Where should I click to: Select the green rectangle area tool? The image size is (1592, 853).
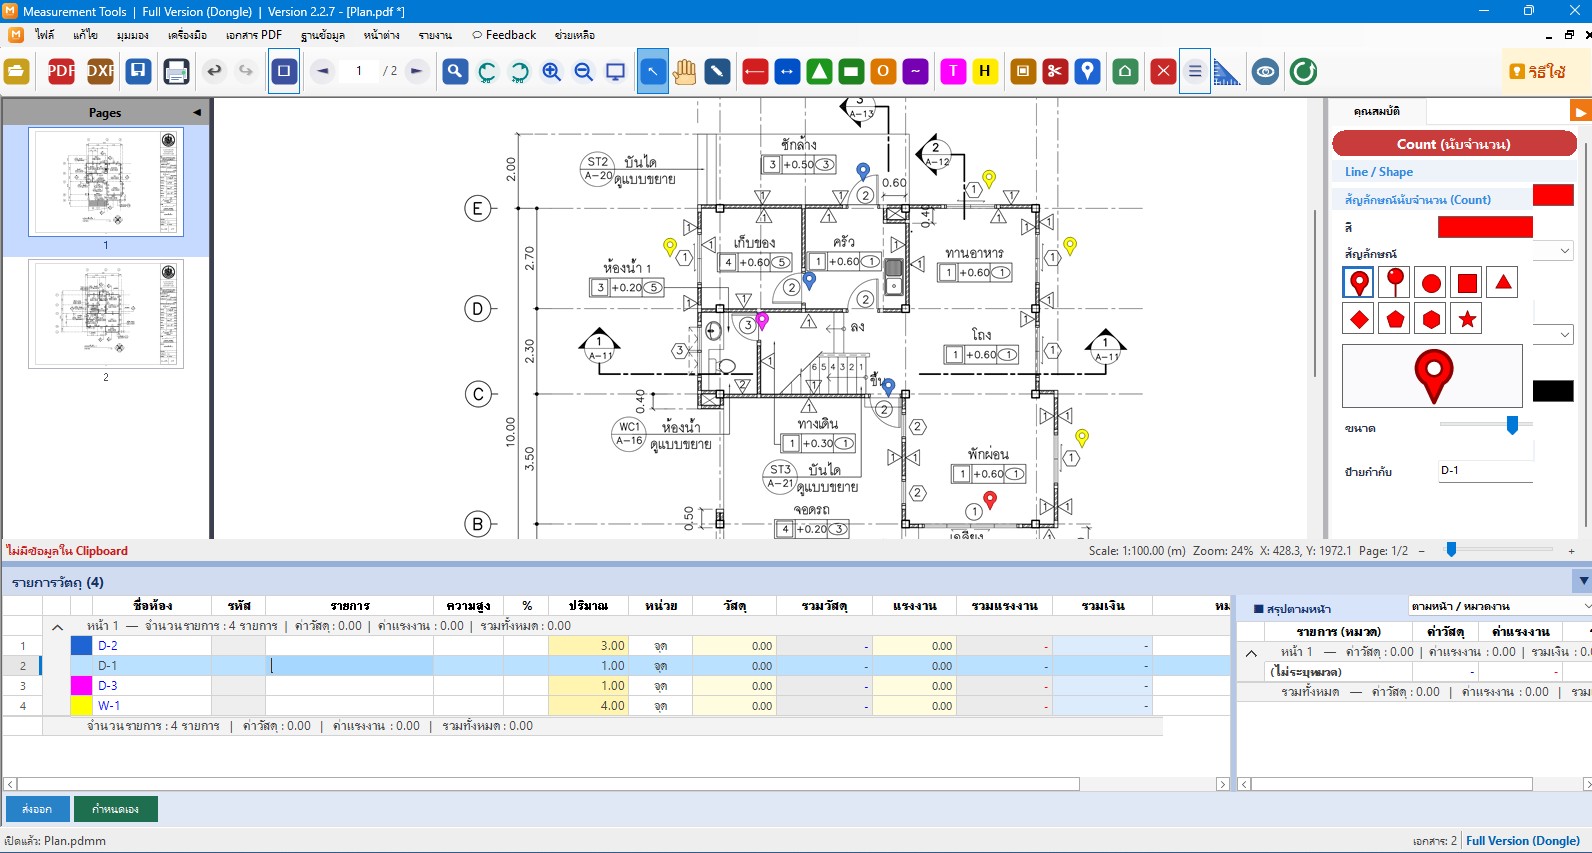point(851,71)
